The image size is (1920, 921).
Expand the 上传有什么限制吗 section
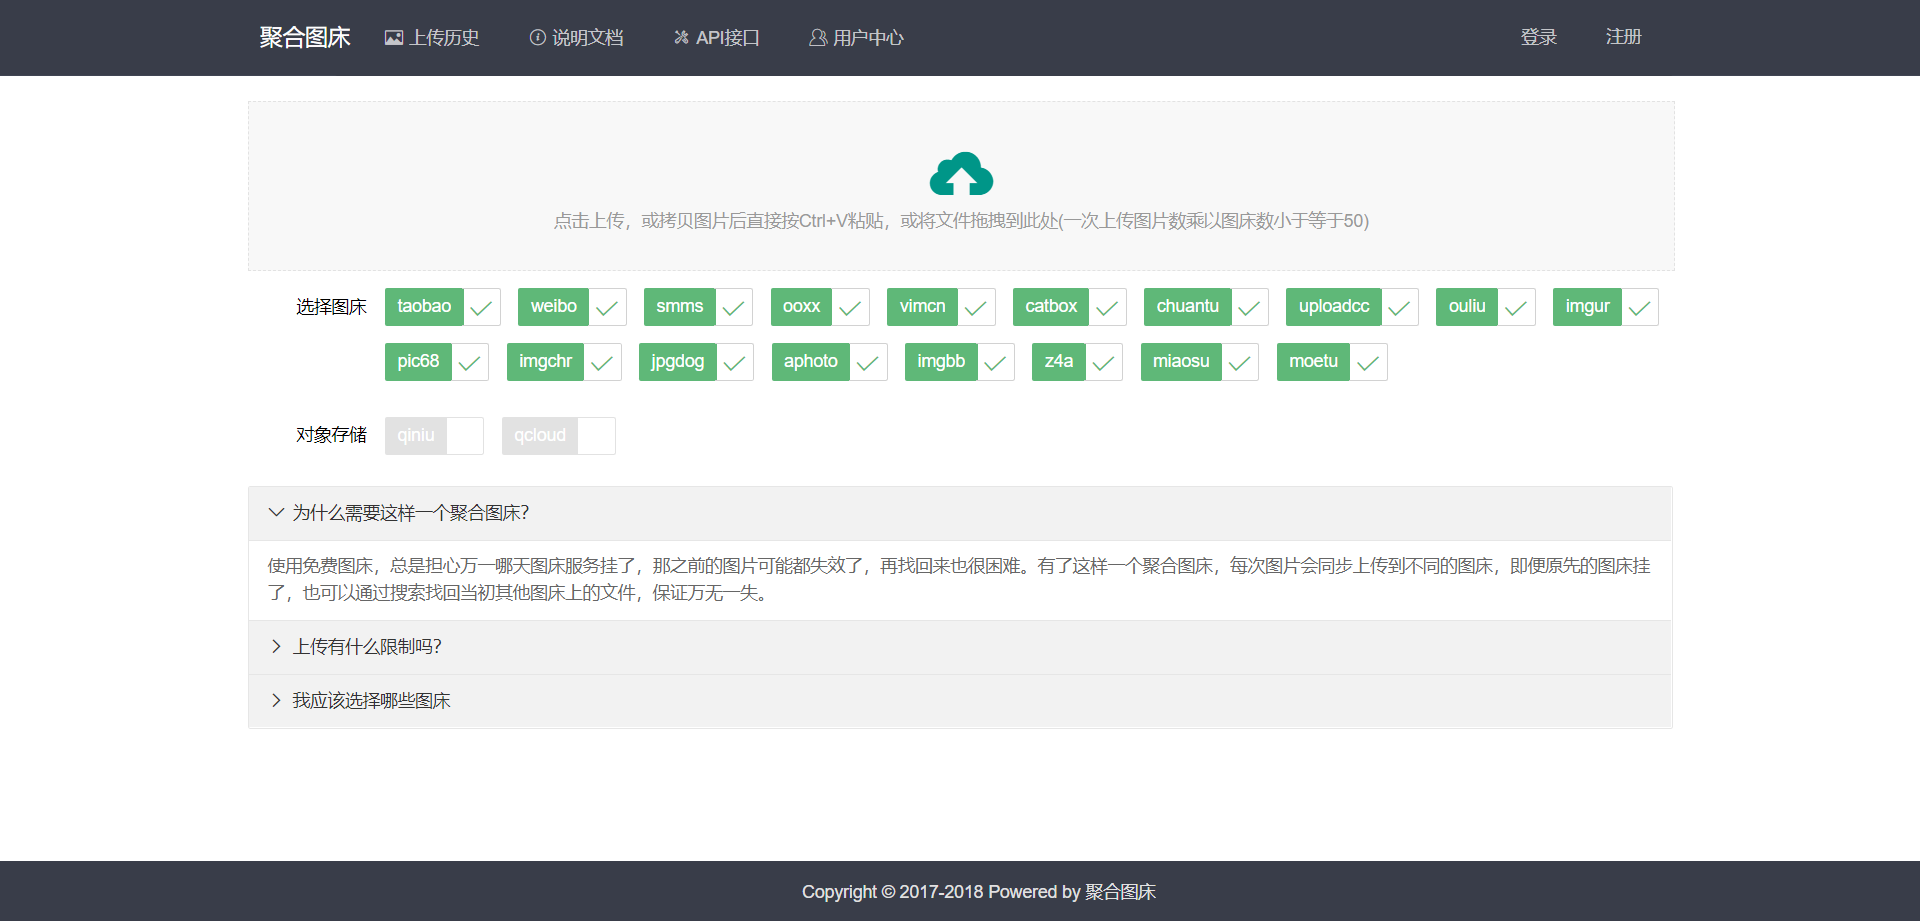960,648
